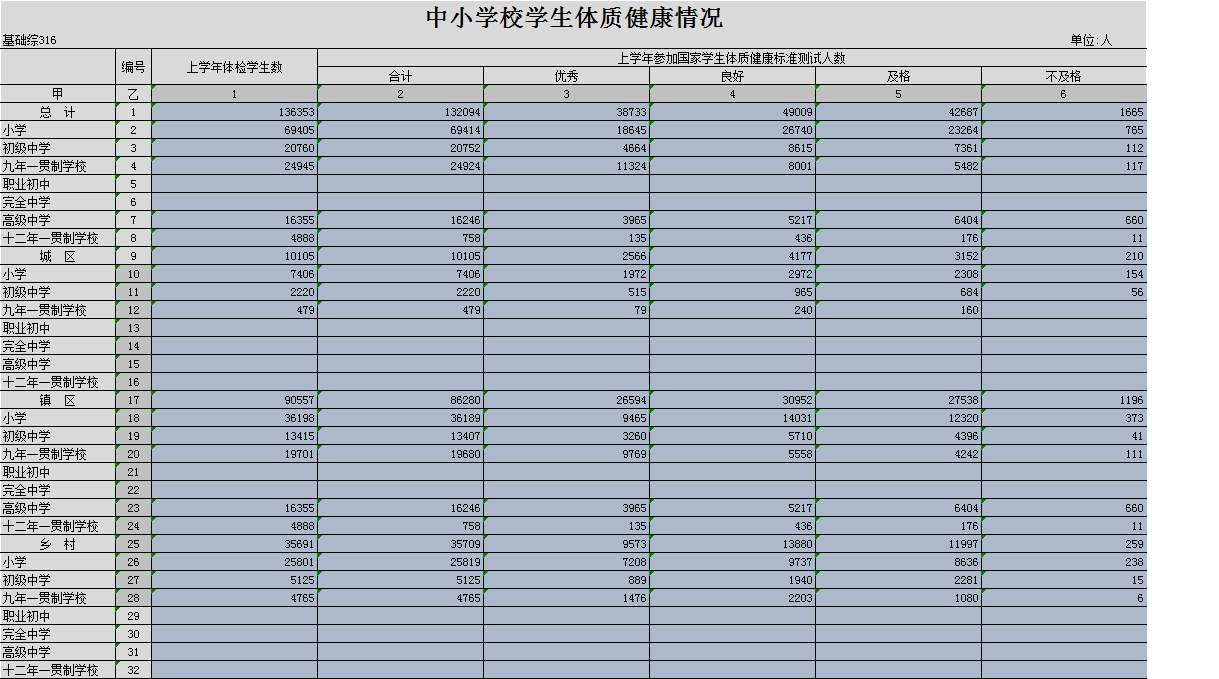This screenshot has height=679, width=1219.
Task: Click the cell with value 4177
Action: click(732, 256)
